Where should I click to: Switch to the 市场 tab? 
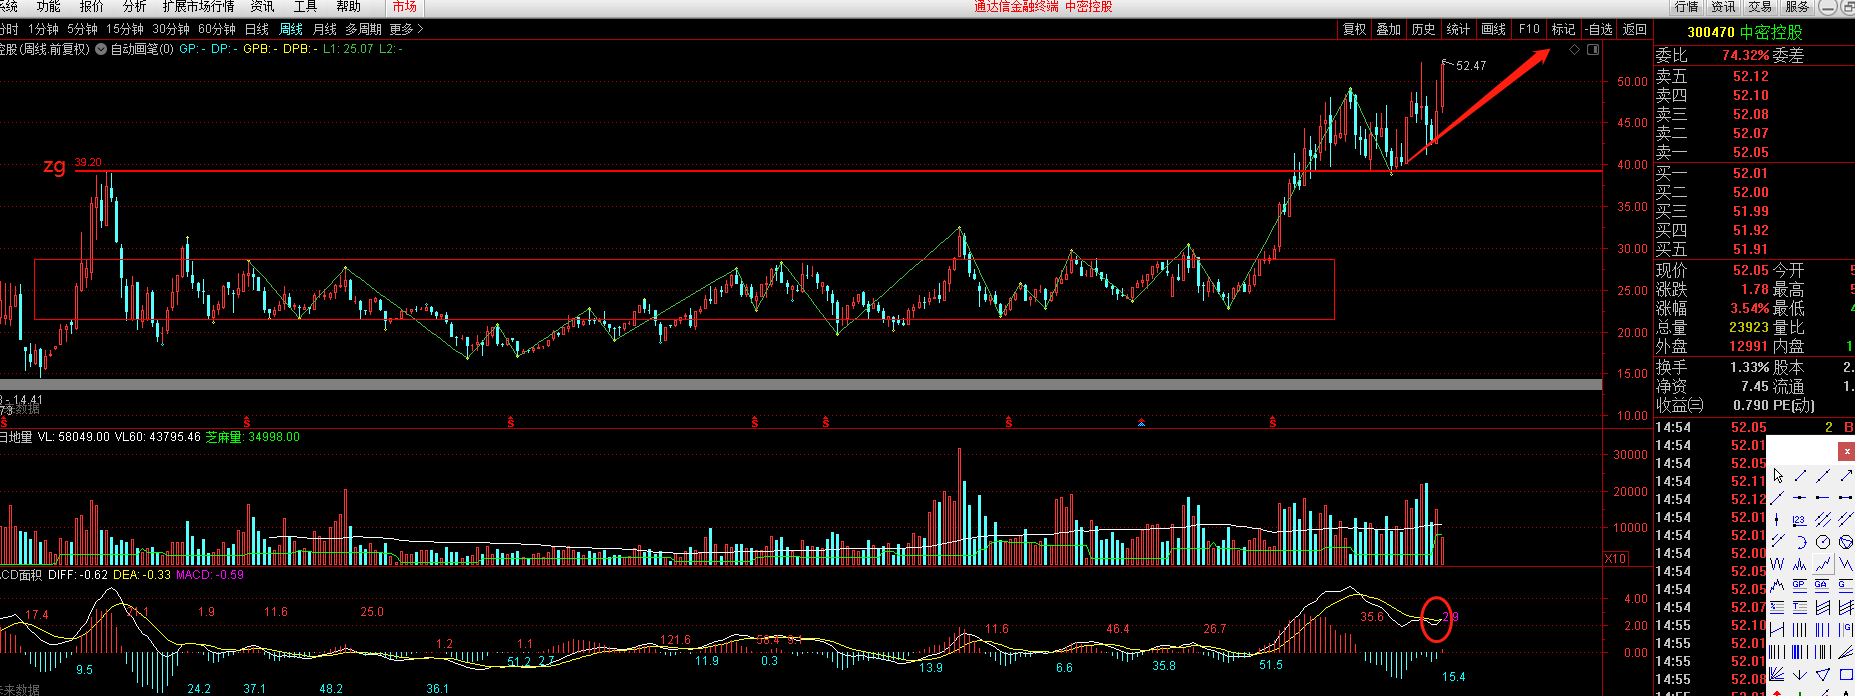(x=404, y=7)
